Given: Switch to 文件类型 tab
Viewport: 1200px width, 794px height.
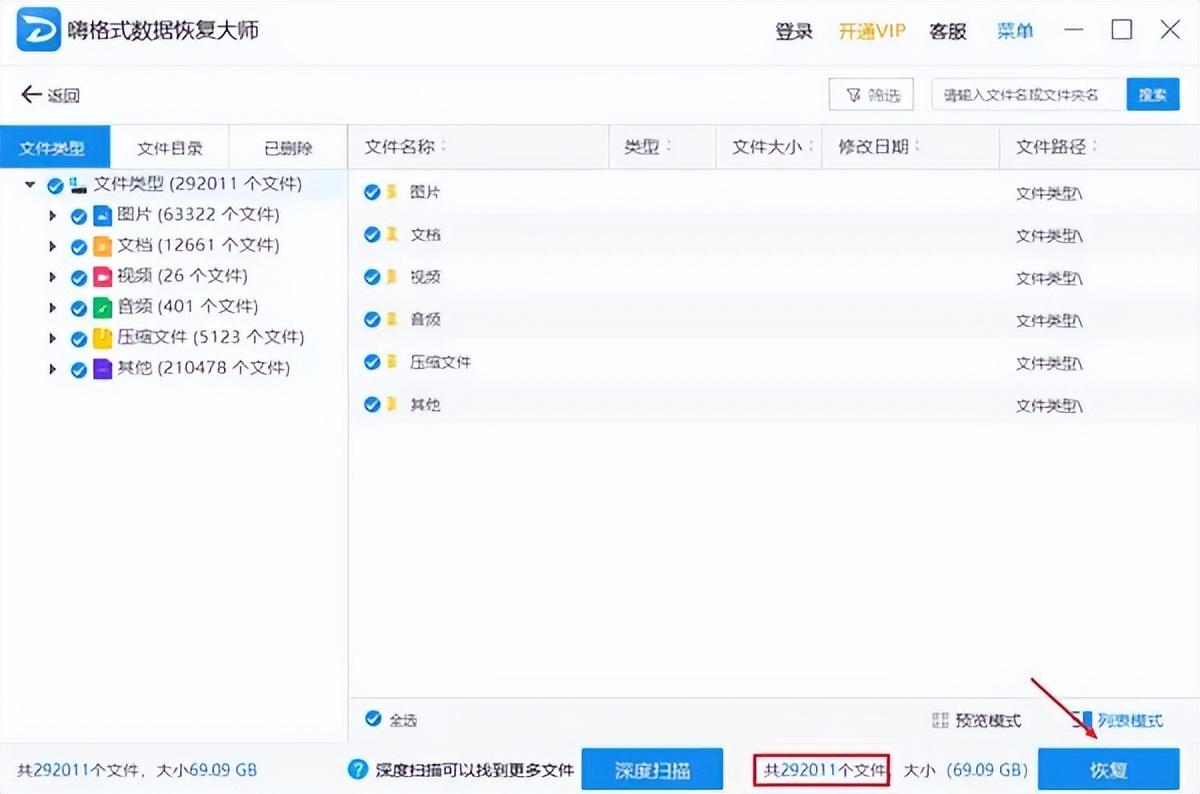Looking at the screenshot, I should 54,148.
